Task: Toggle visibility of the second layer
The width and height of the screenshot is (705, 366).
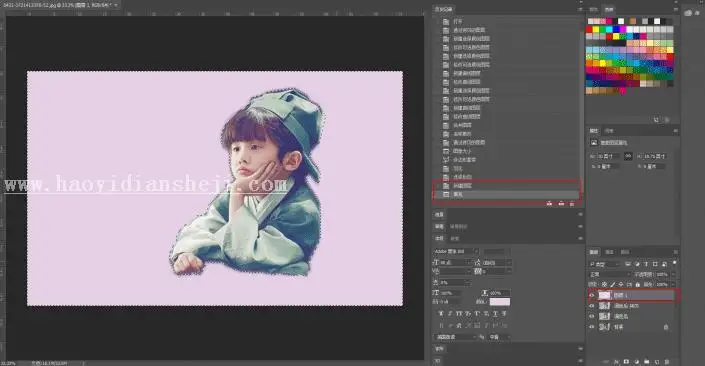Action: click(592, 306)
